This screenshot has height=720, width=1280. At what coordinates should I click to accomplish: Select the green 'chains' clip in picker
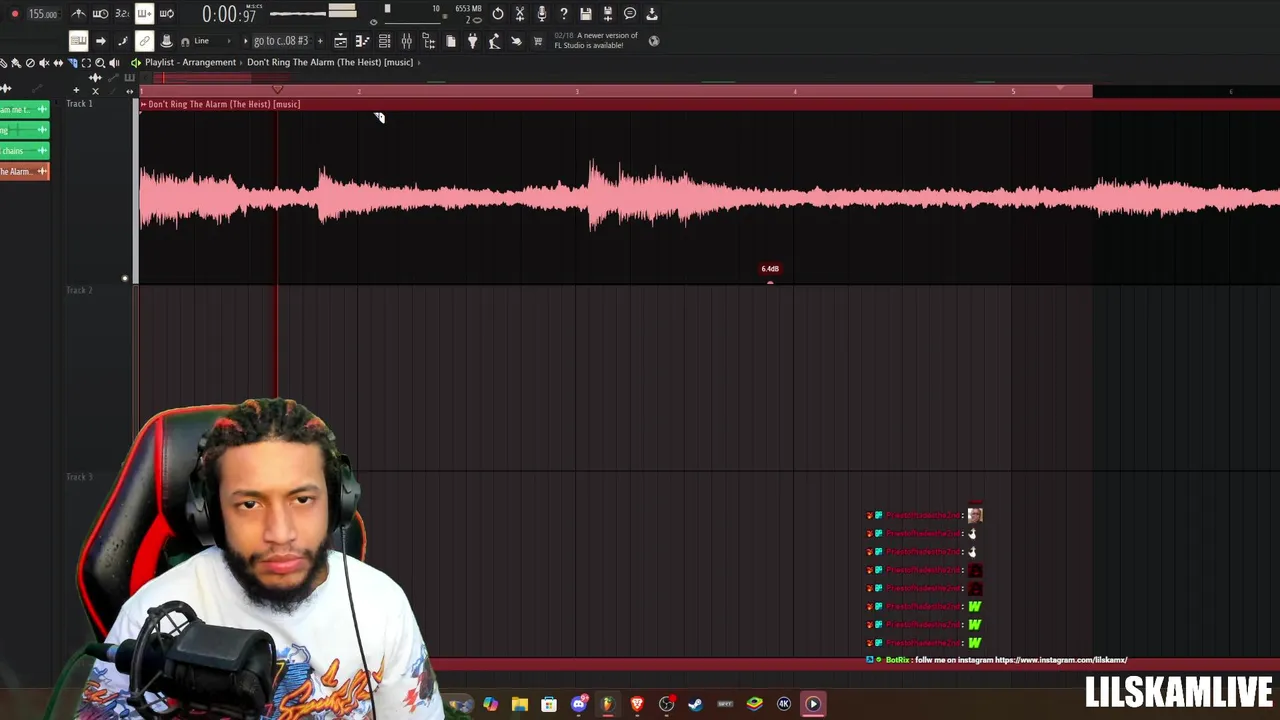(x=24, y=150)
